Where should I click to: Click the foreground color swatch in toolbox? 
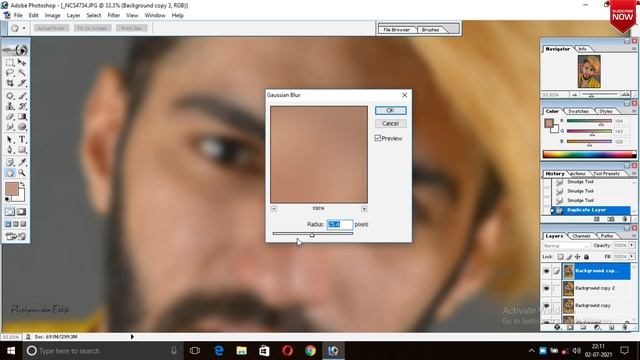(x=12, y=189)
